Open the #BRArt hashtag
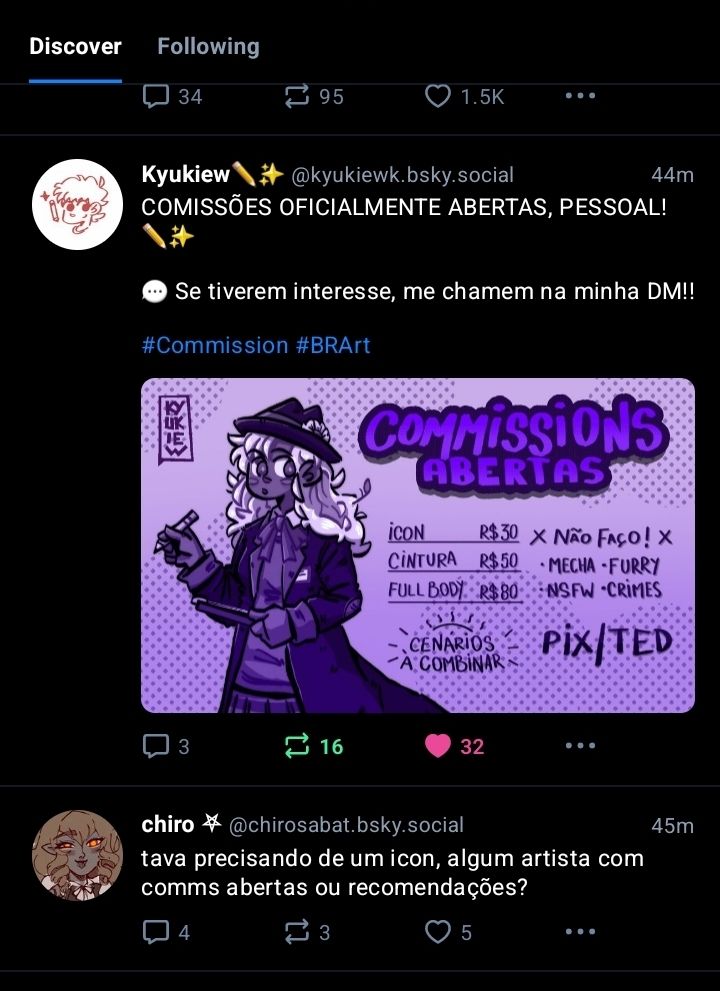 [x=333, y=346]
